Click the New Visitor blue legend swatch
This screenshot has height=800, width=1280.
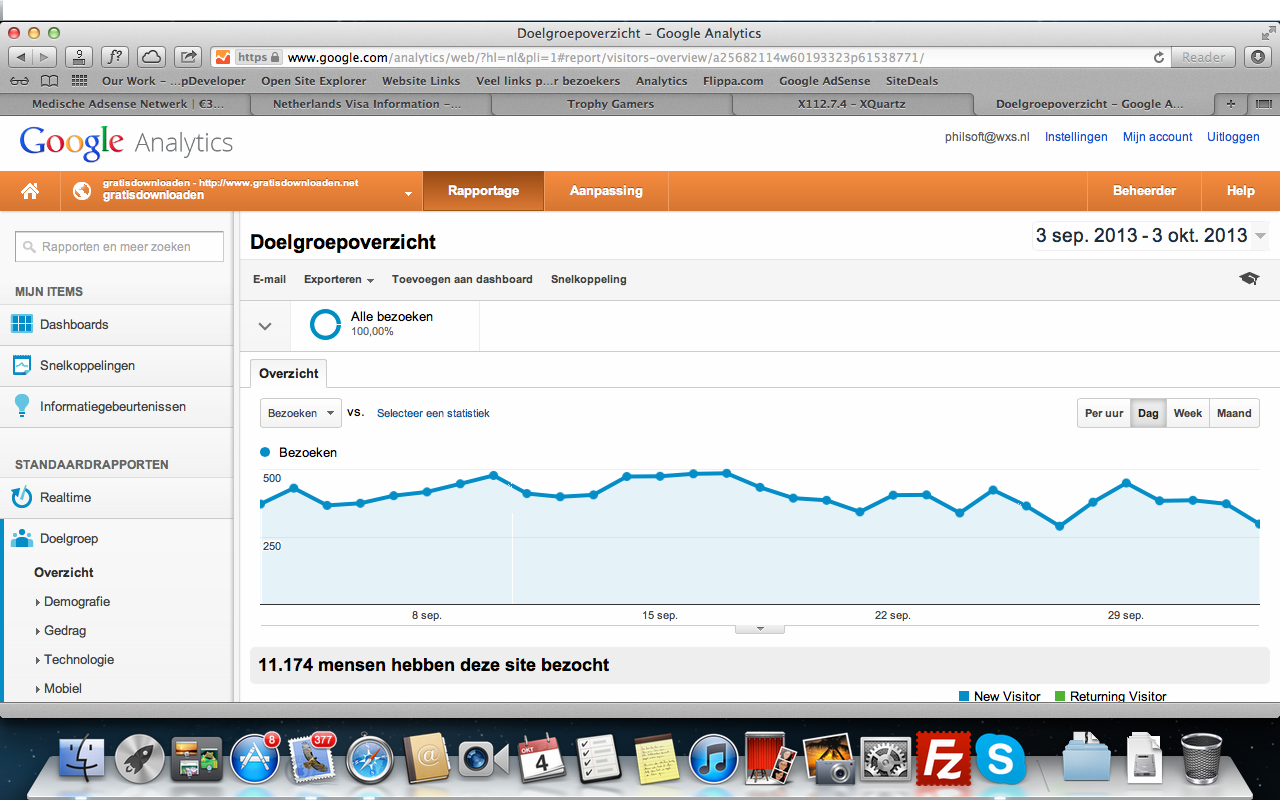point(964,696)
